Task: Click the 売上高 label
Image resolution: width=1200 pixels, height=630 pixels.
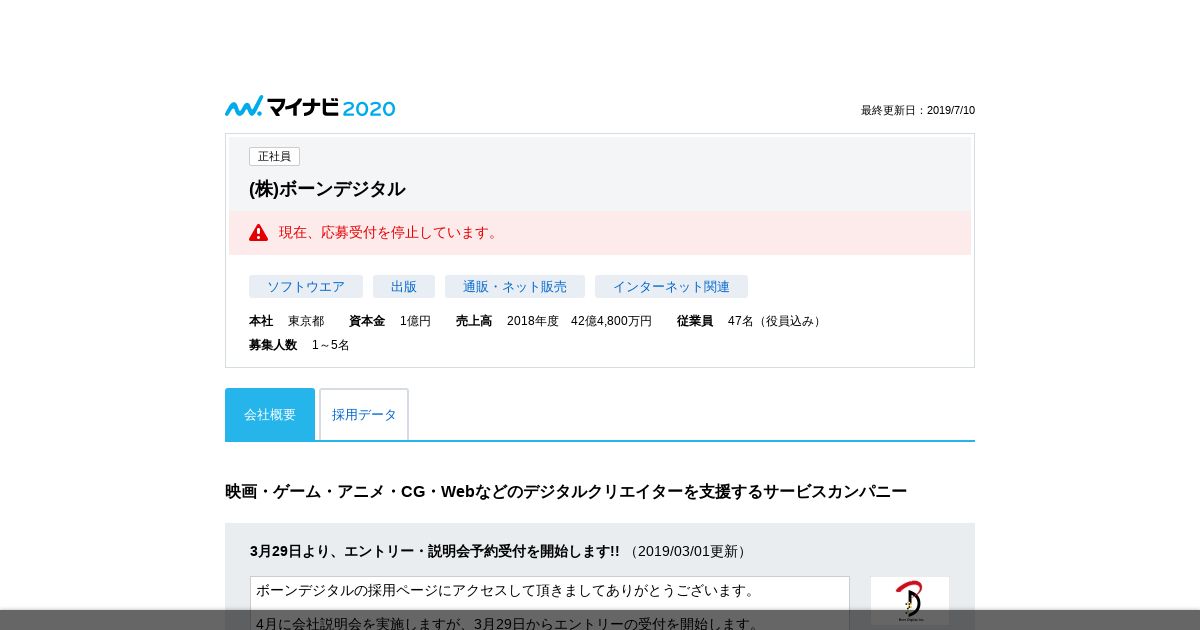Action: [x=474, y=321]
